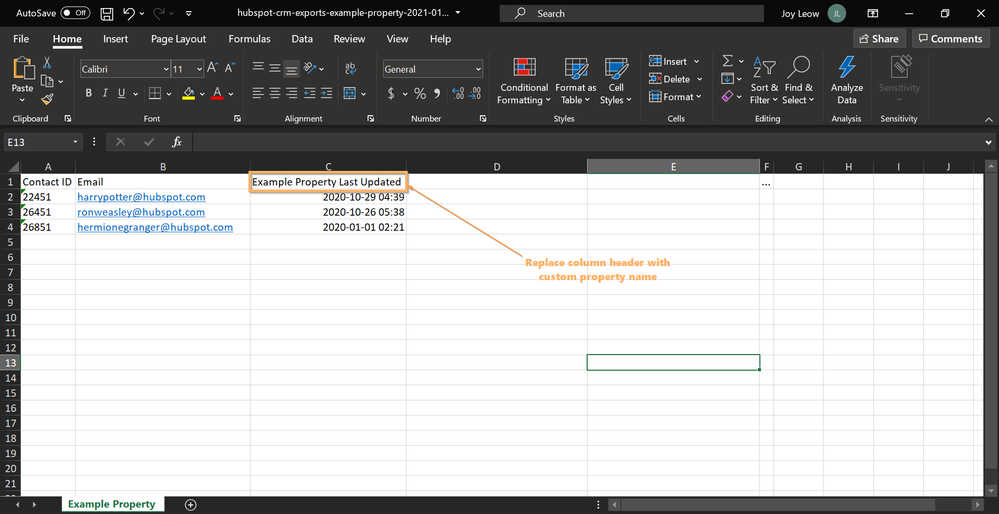
Task: Click the Orientation text angle icon
Action: (310, 68)
